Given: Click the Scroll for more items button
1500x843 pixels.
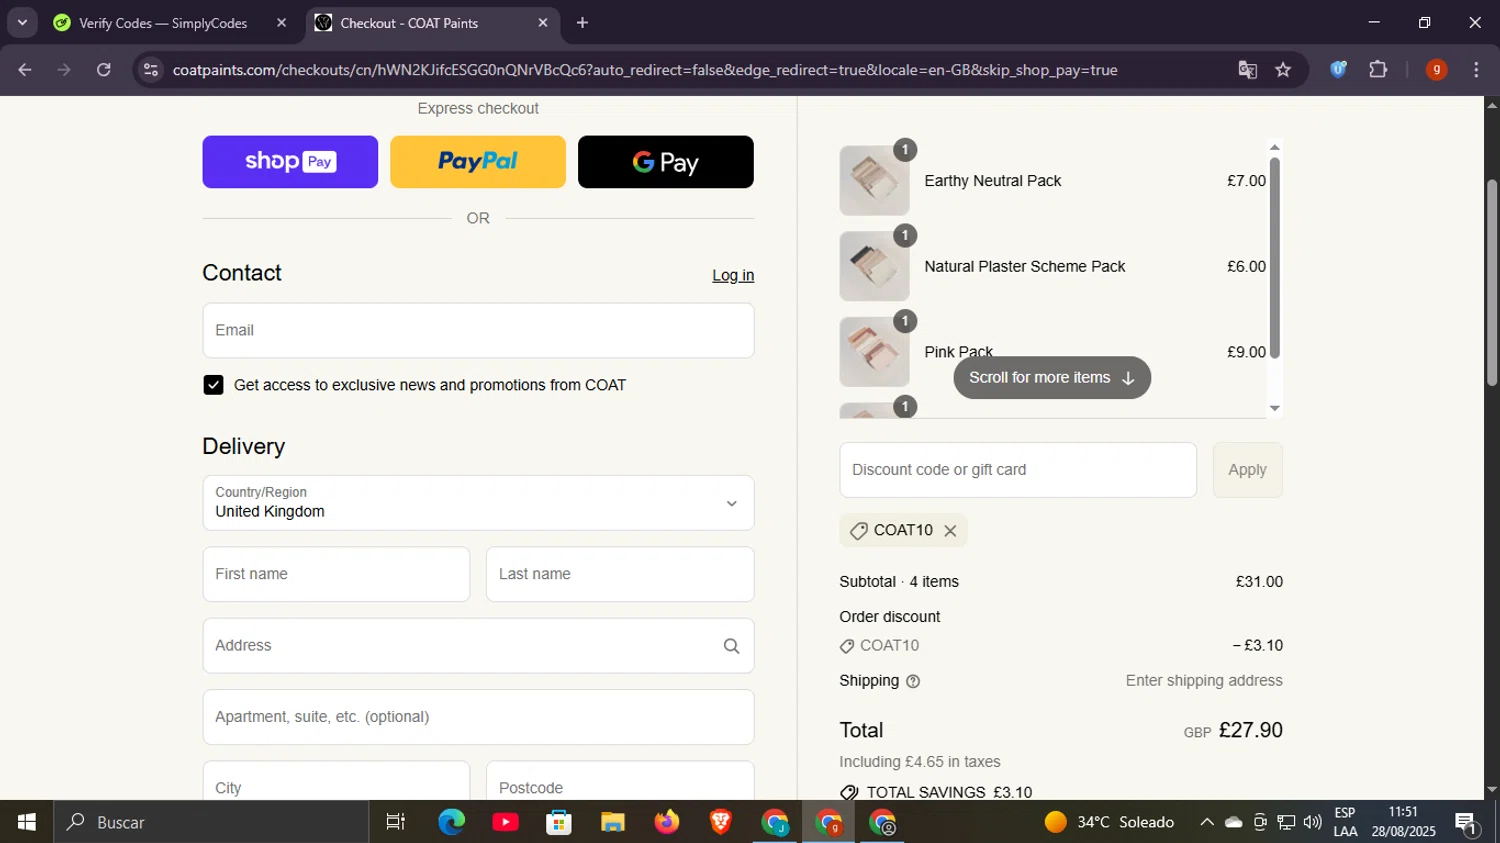Looking at the screenshot, I should tap(1052, 378).
